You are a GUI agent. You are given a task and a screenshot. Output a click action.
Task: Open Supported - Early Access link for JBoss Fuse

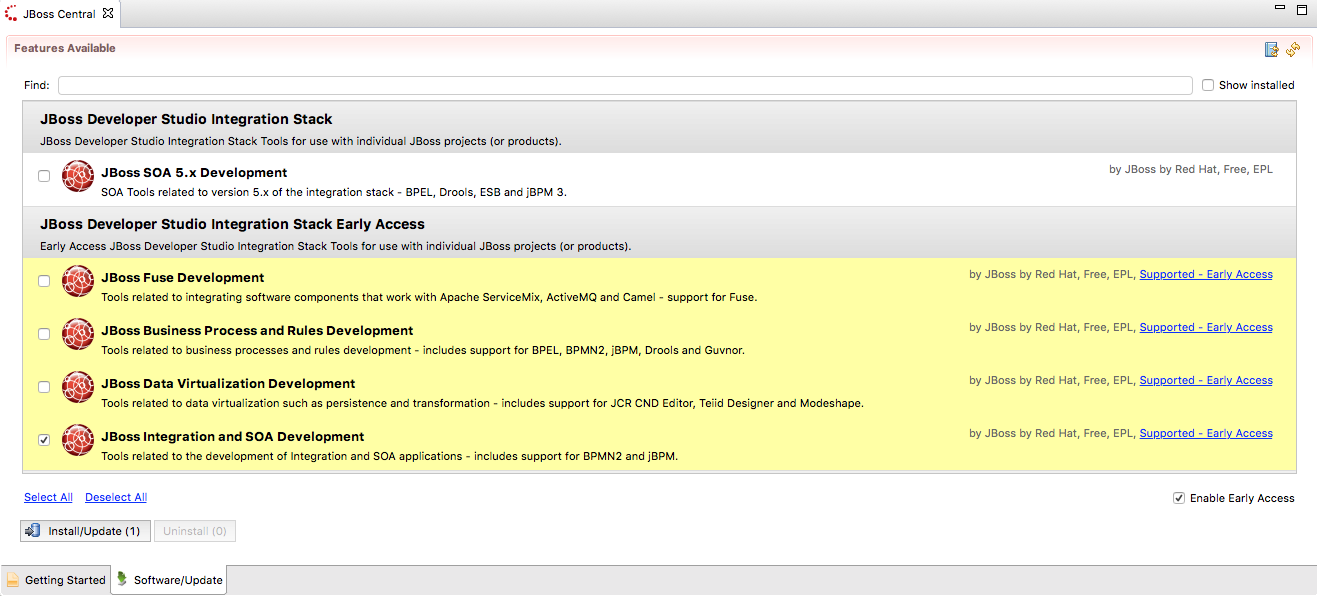point(1206,274)
